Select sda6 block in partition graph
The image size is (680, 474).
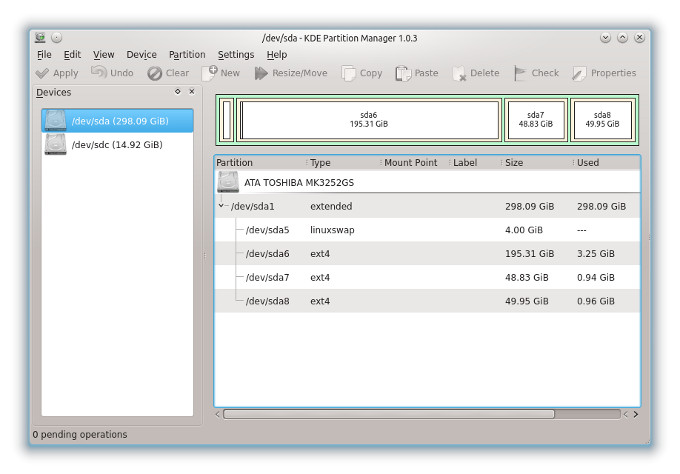(369, 120)
